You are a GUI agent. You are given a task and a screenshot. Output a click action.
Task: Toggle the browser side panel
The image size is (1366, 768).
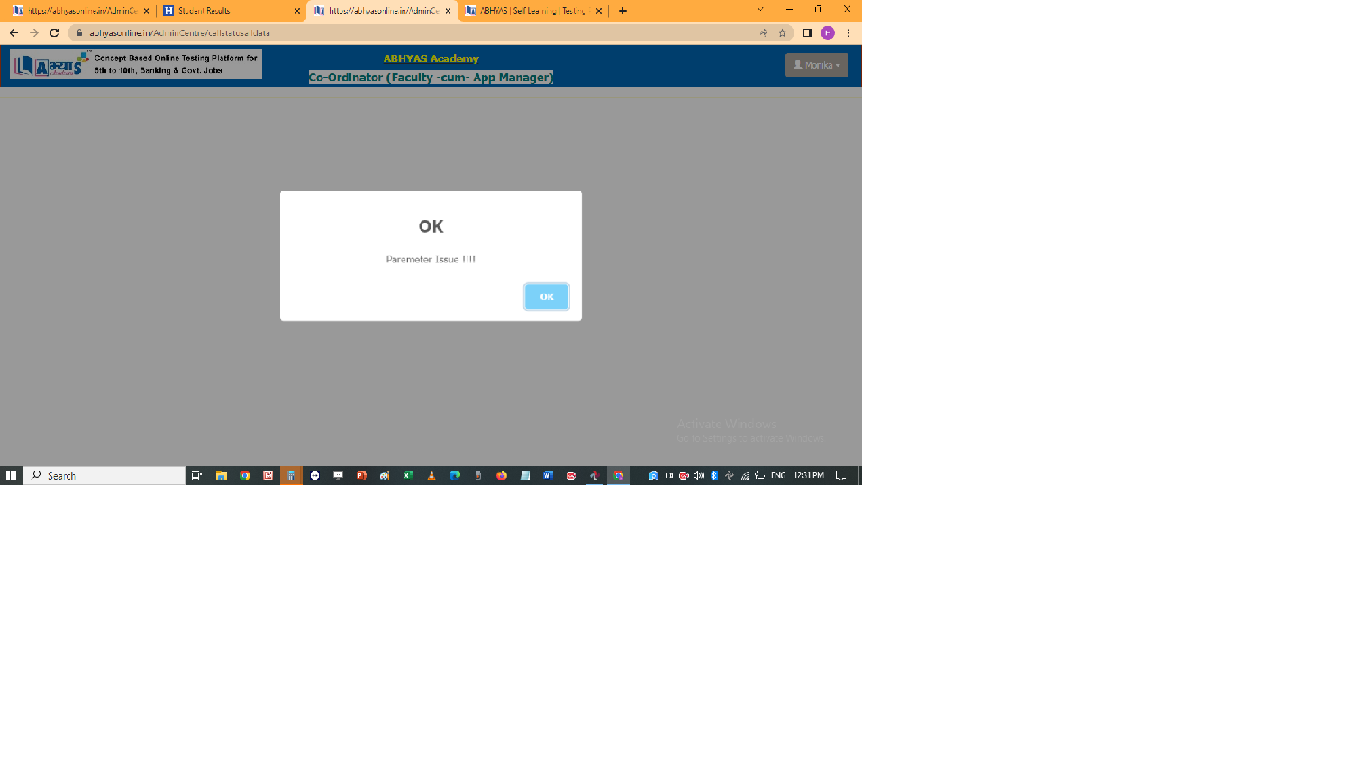[x=807, y=33]
